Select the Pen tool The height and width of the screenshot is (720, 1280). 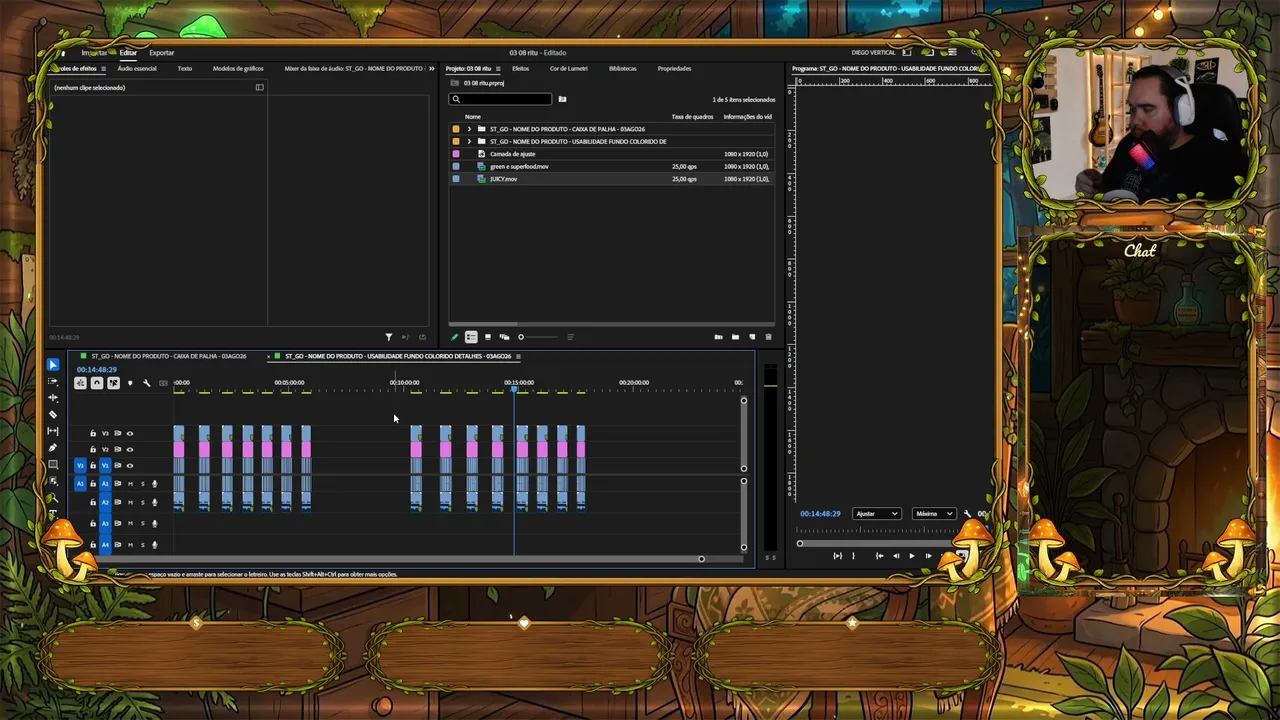[53, 448]
